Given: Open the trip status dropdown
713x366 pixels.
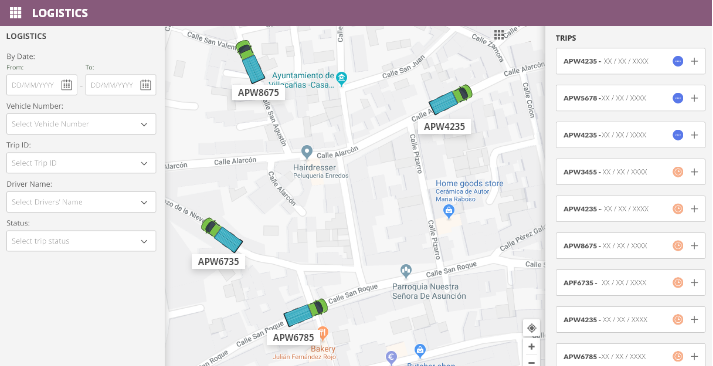Looking at the screenshot, I should [x=81, y=241].
